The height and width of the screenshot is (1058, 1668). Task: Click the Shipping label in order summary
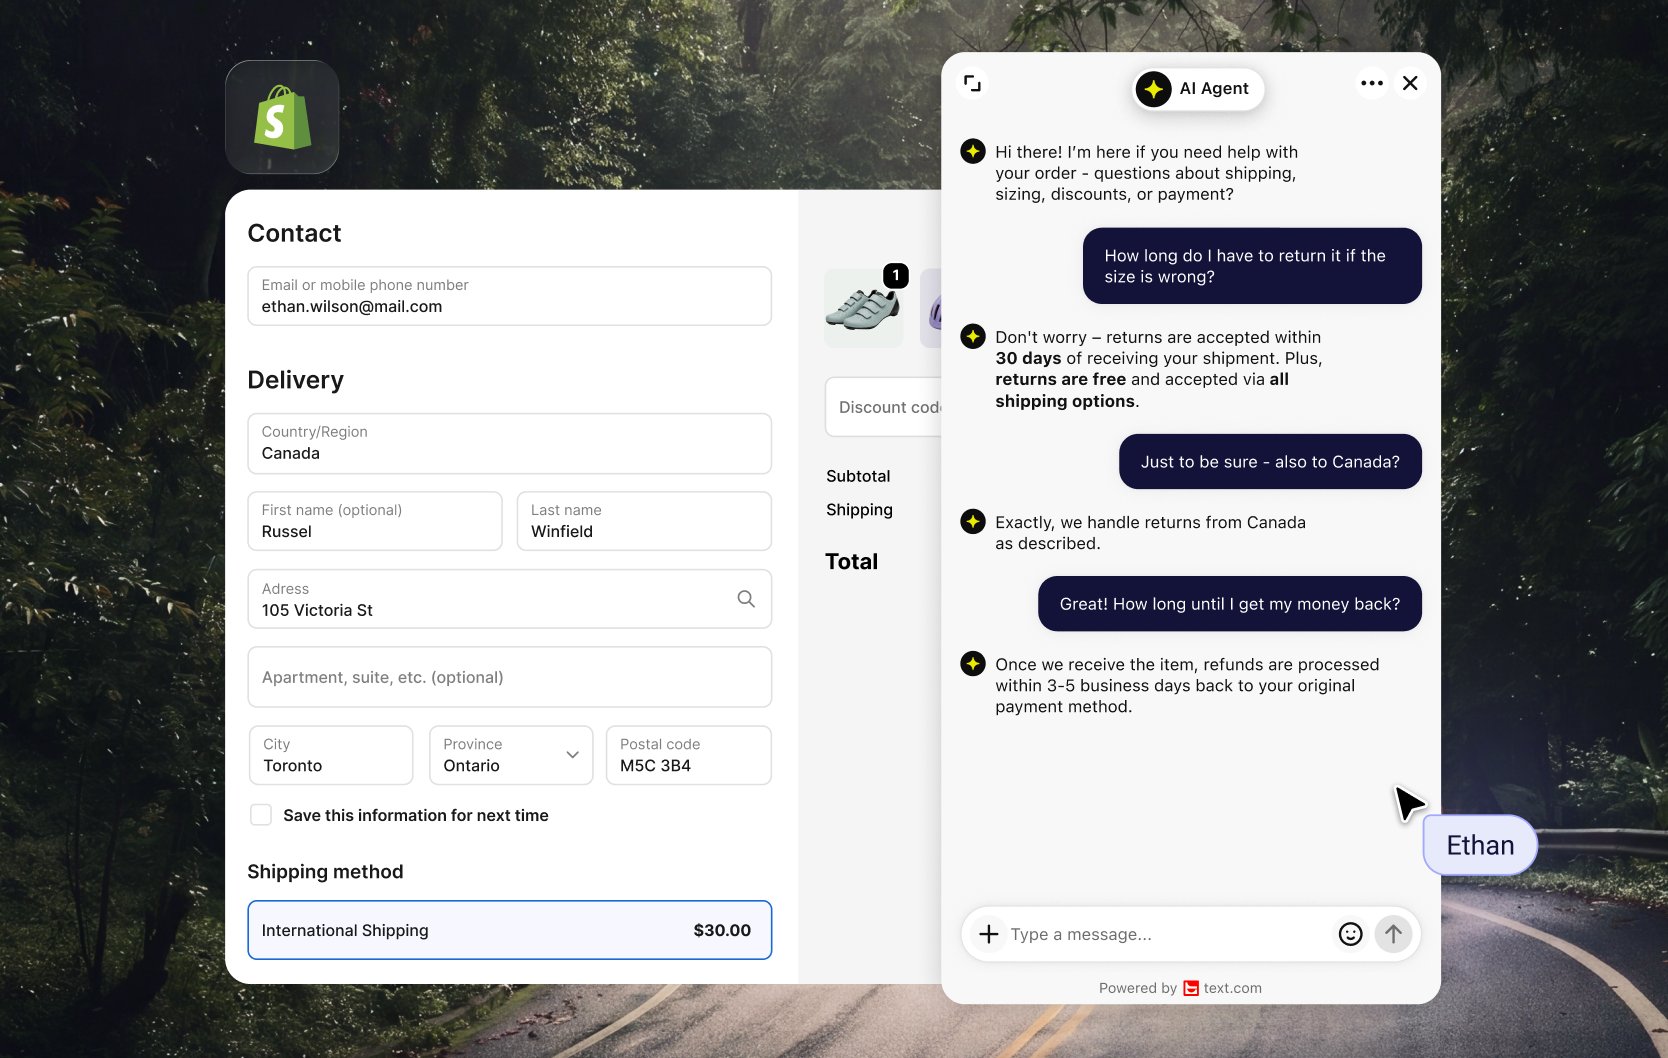point(859,509)
